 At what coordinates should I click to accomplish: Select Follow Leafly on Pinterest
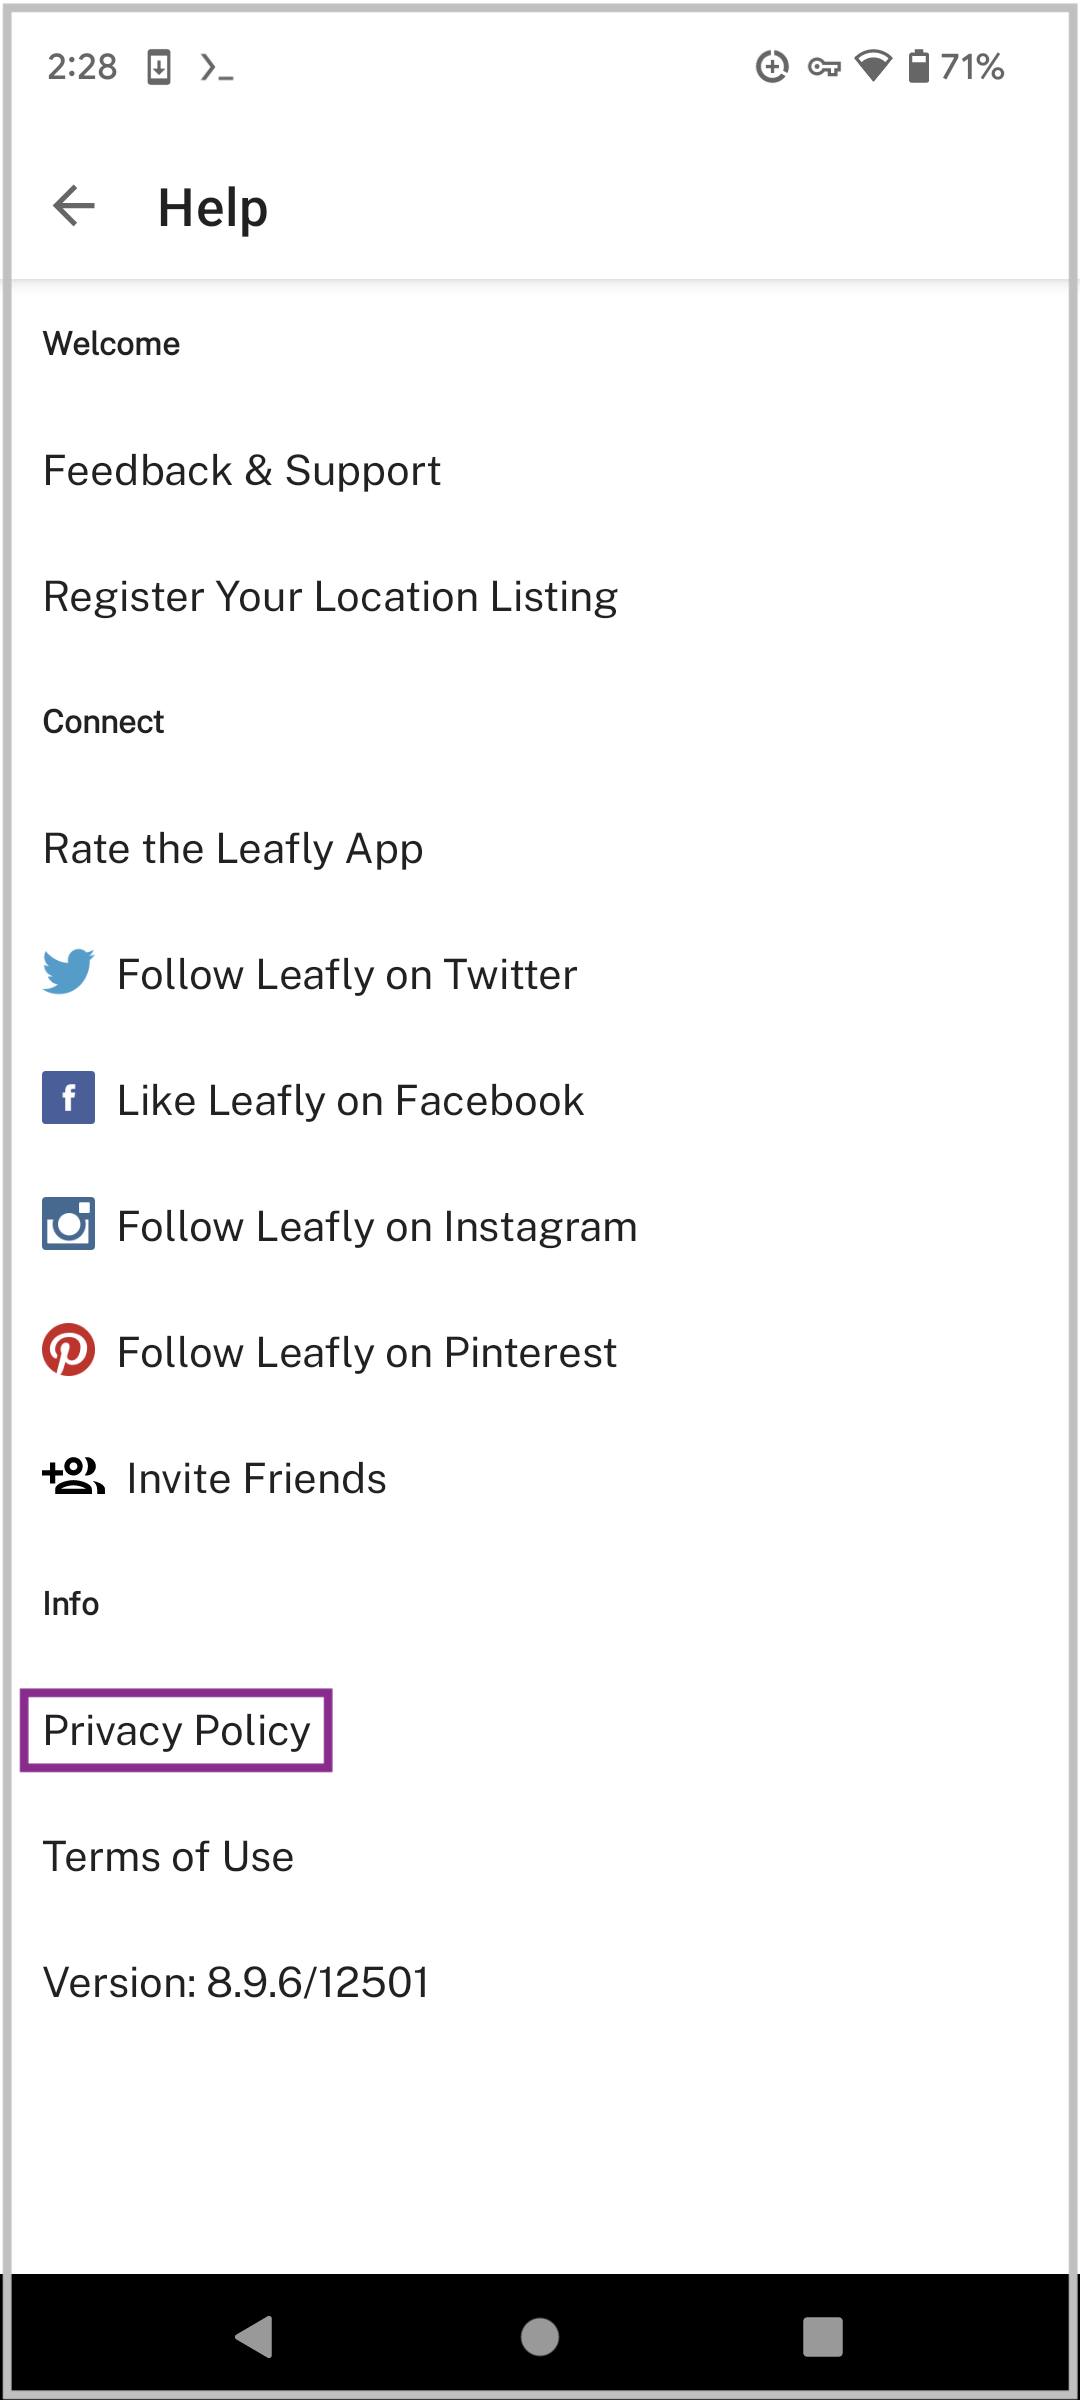pyautogui.click(x=367, y=1353)
